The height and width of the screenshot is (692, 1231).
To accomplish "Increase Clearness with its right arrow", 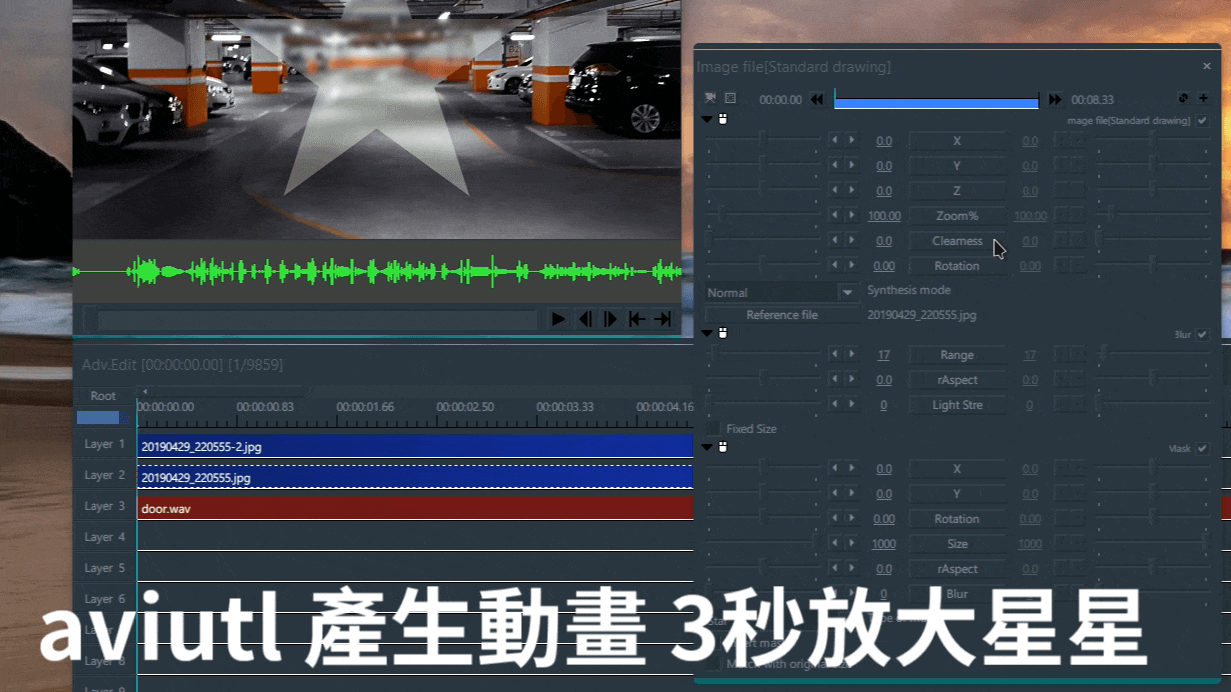I will click(x=852, y=240).
